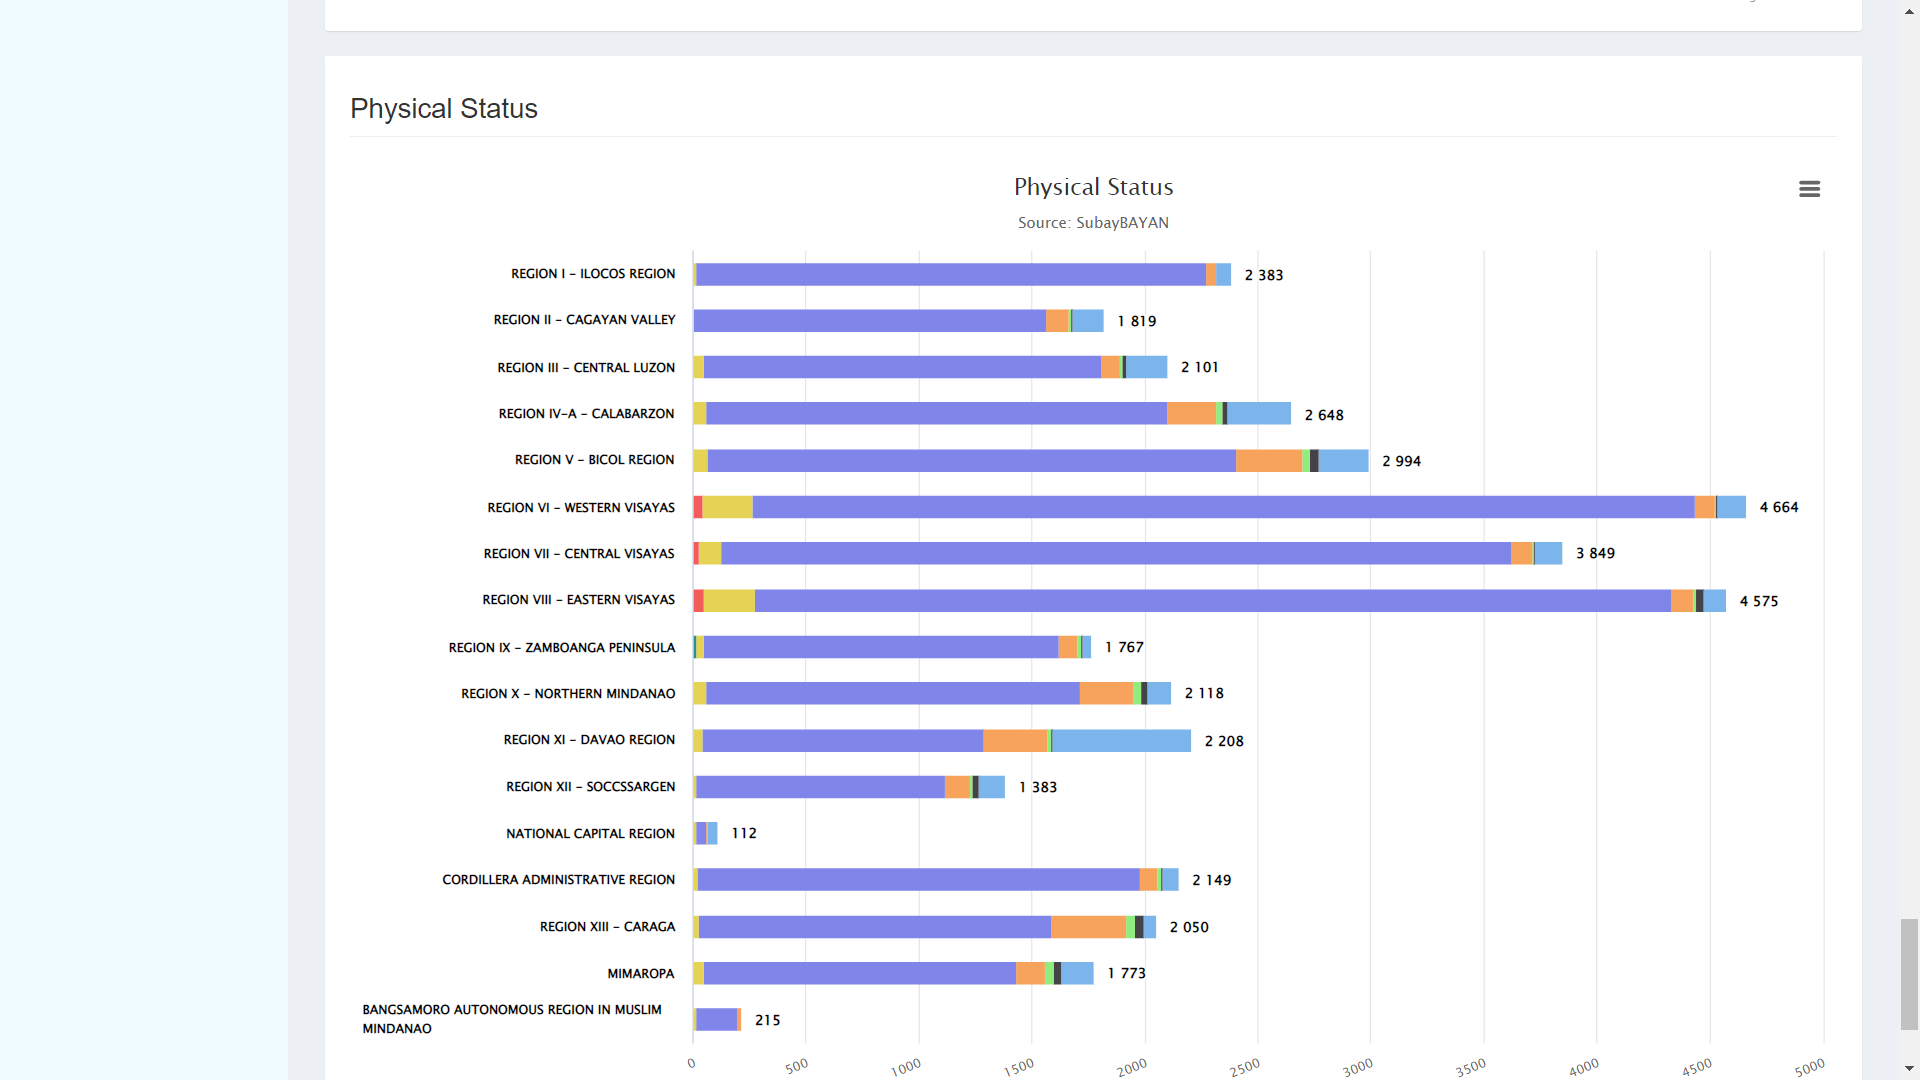Select the REGION IX - ZAMBOANGA PENINSULA label
This screenshot has width=1920, height=1080.
[562, 648]
